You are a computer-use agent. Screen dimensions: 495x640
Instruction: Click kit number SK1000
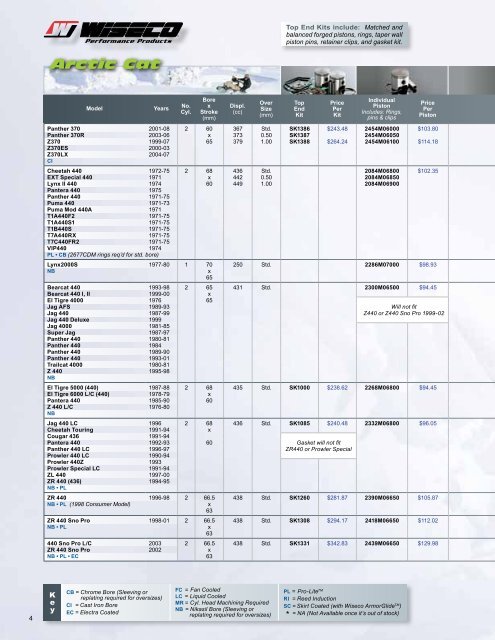(x=300, y=388)
